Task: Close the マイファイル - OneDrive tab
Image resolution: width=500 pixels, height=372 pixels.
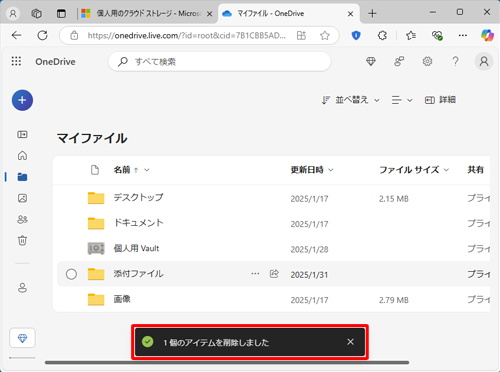Action: tap(350, 14)
